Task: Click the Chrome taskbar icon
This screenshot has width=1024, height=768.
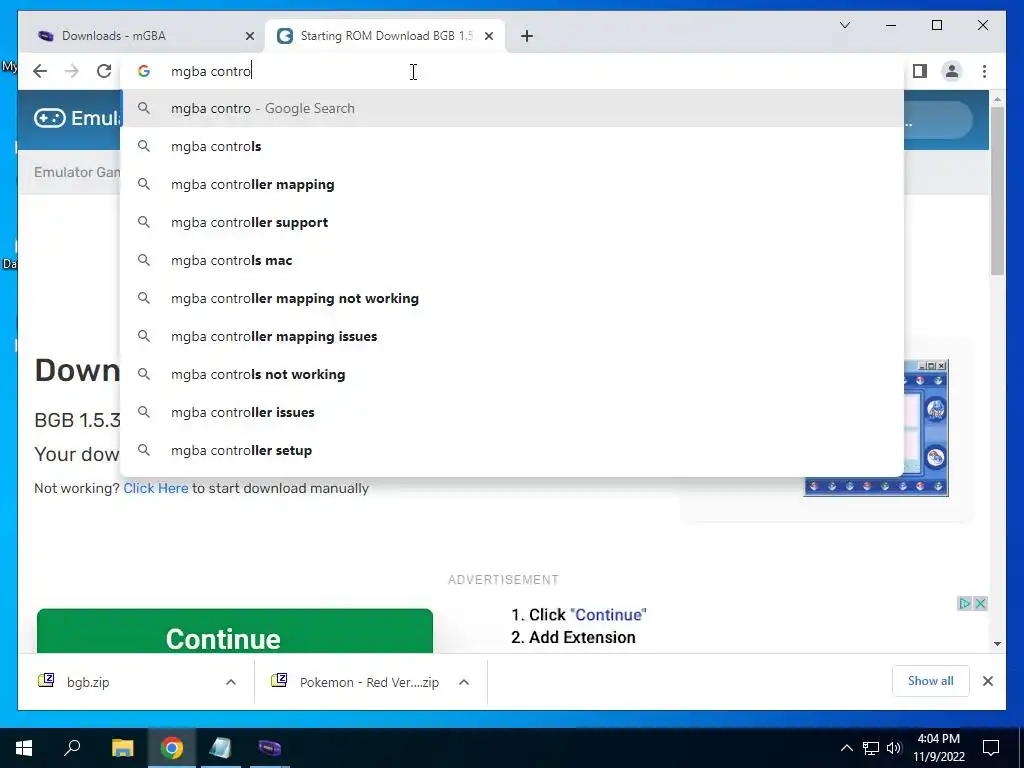Action: click(172, 748)
